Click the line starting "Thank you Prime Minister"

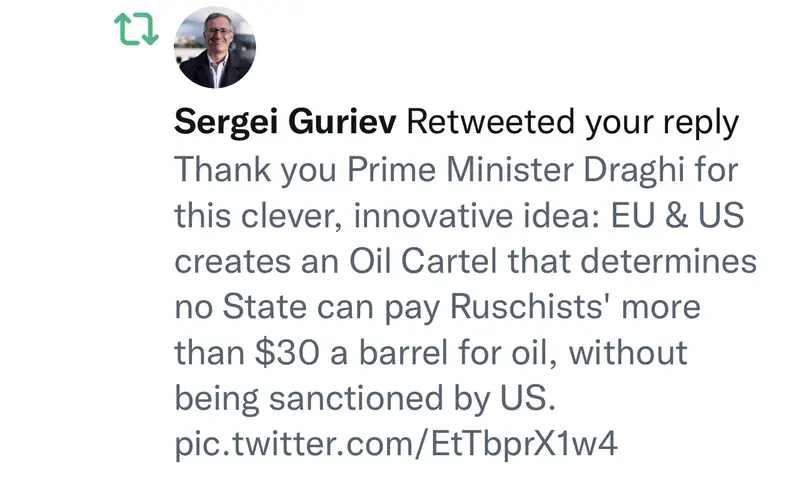click(x=456, y=169)
